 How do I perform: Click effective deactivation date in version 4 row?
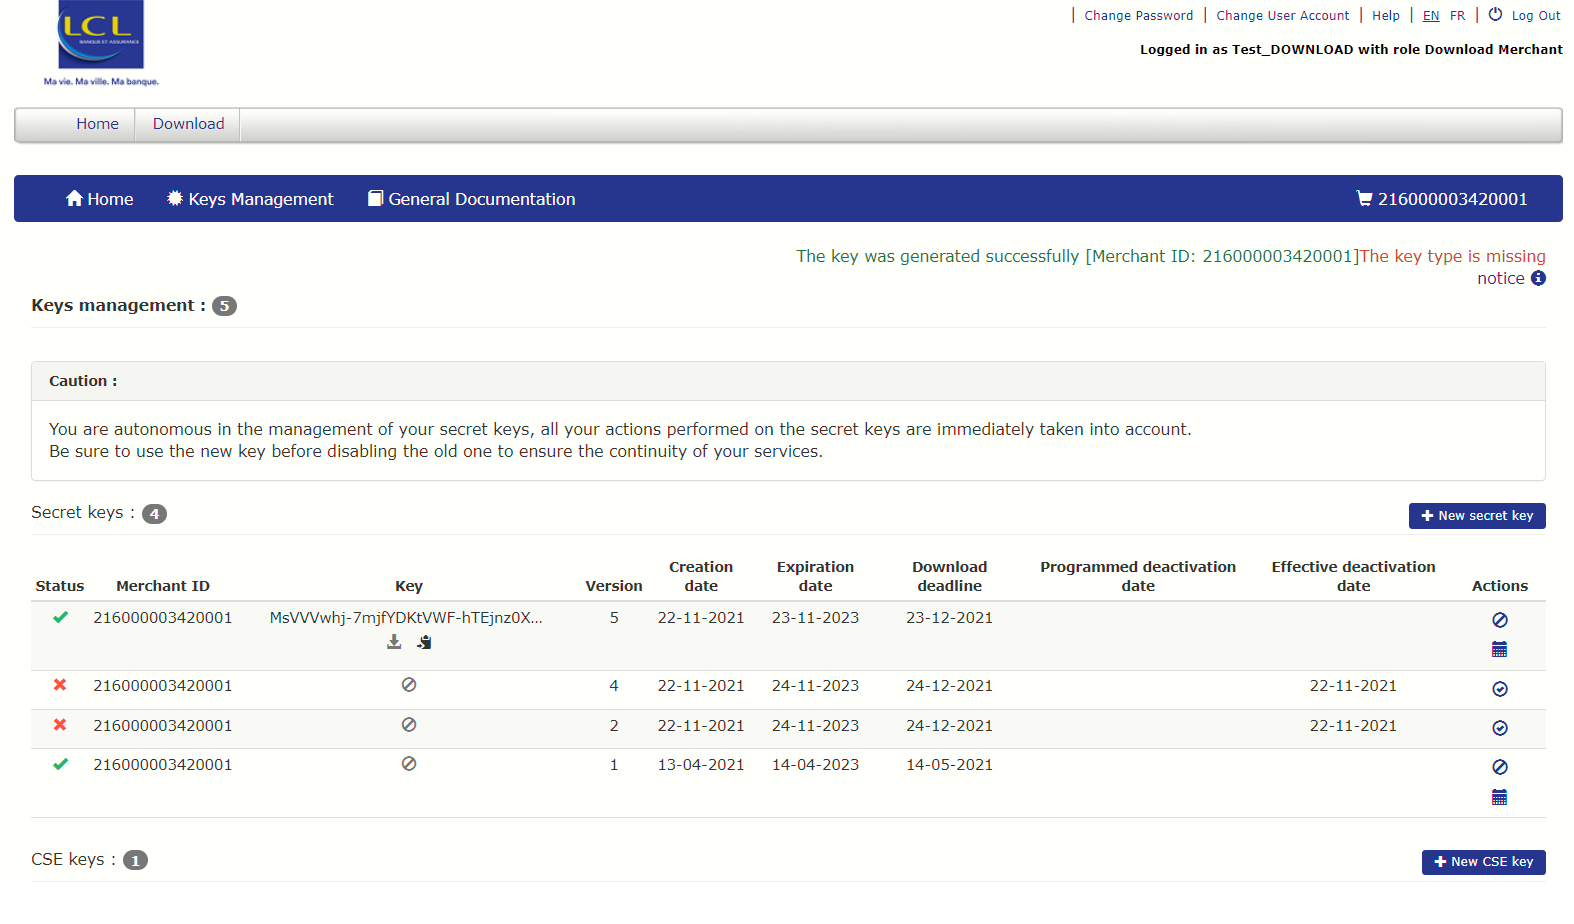pyautogui.click(x=1354, y=686)
